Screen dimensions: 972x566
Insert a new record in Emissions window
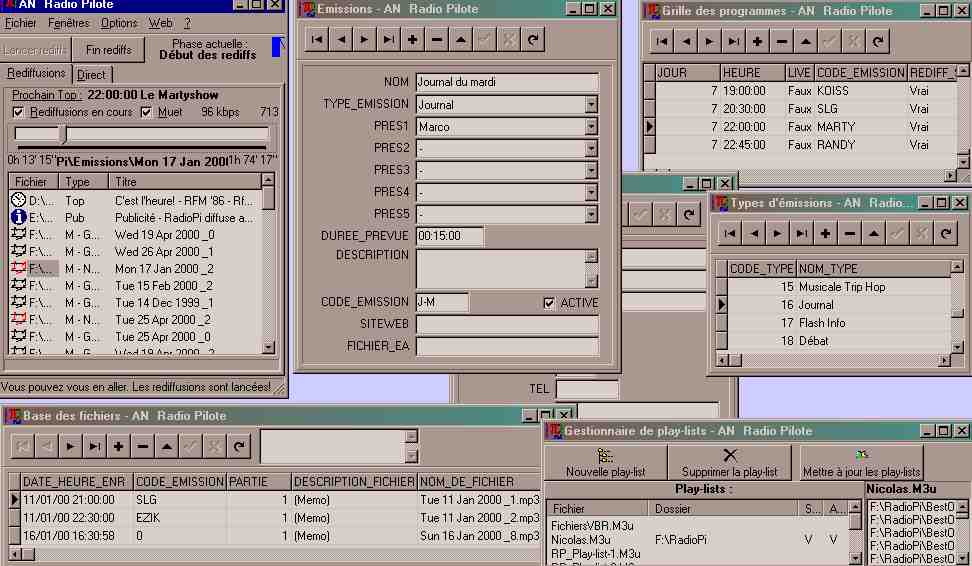point(412,40)
